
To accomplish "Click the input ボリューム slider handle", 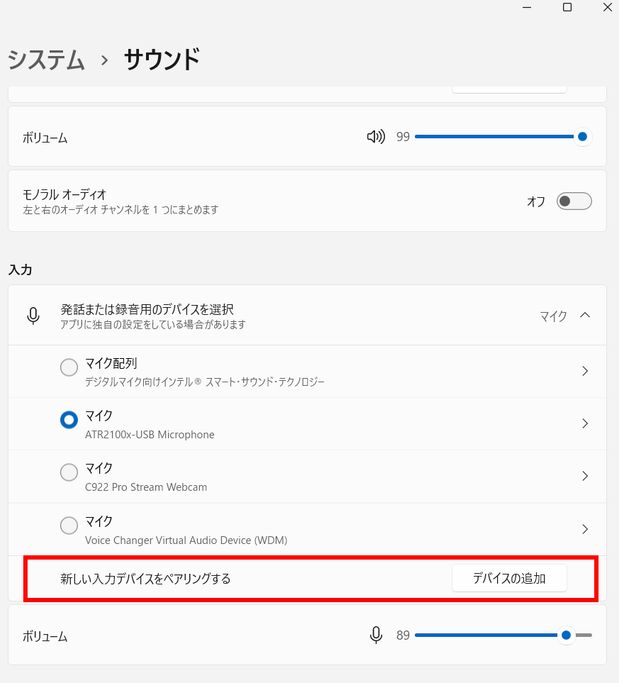I will [x=566, y=635].
